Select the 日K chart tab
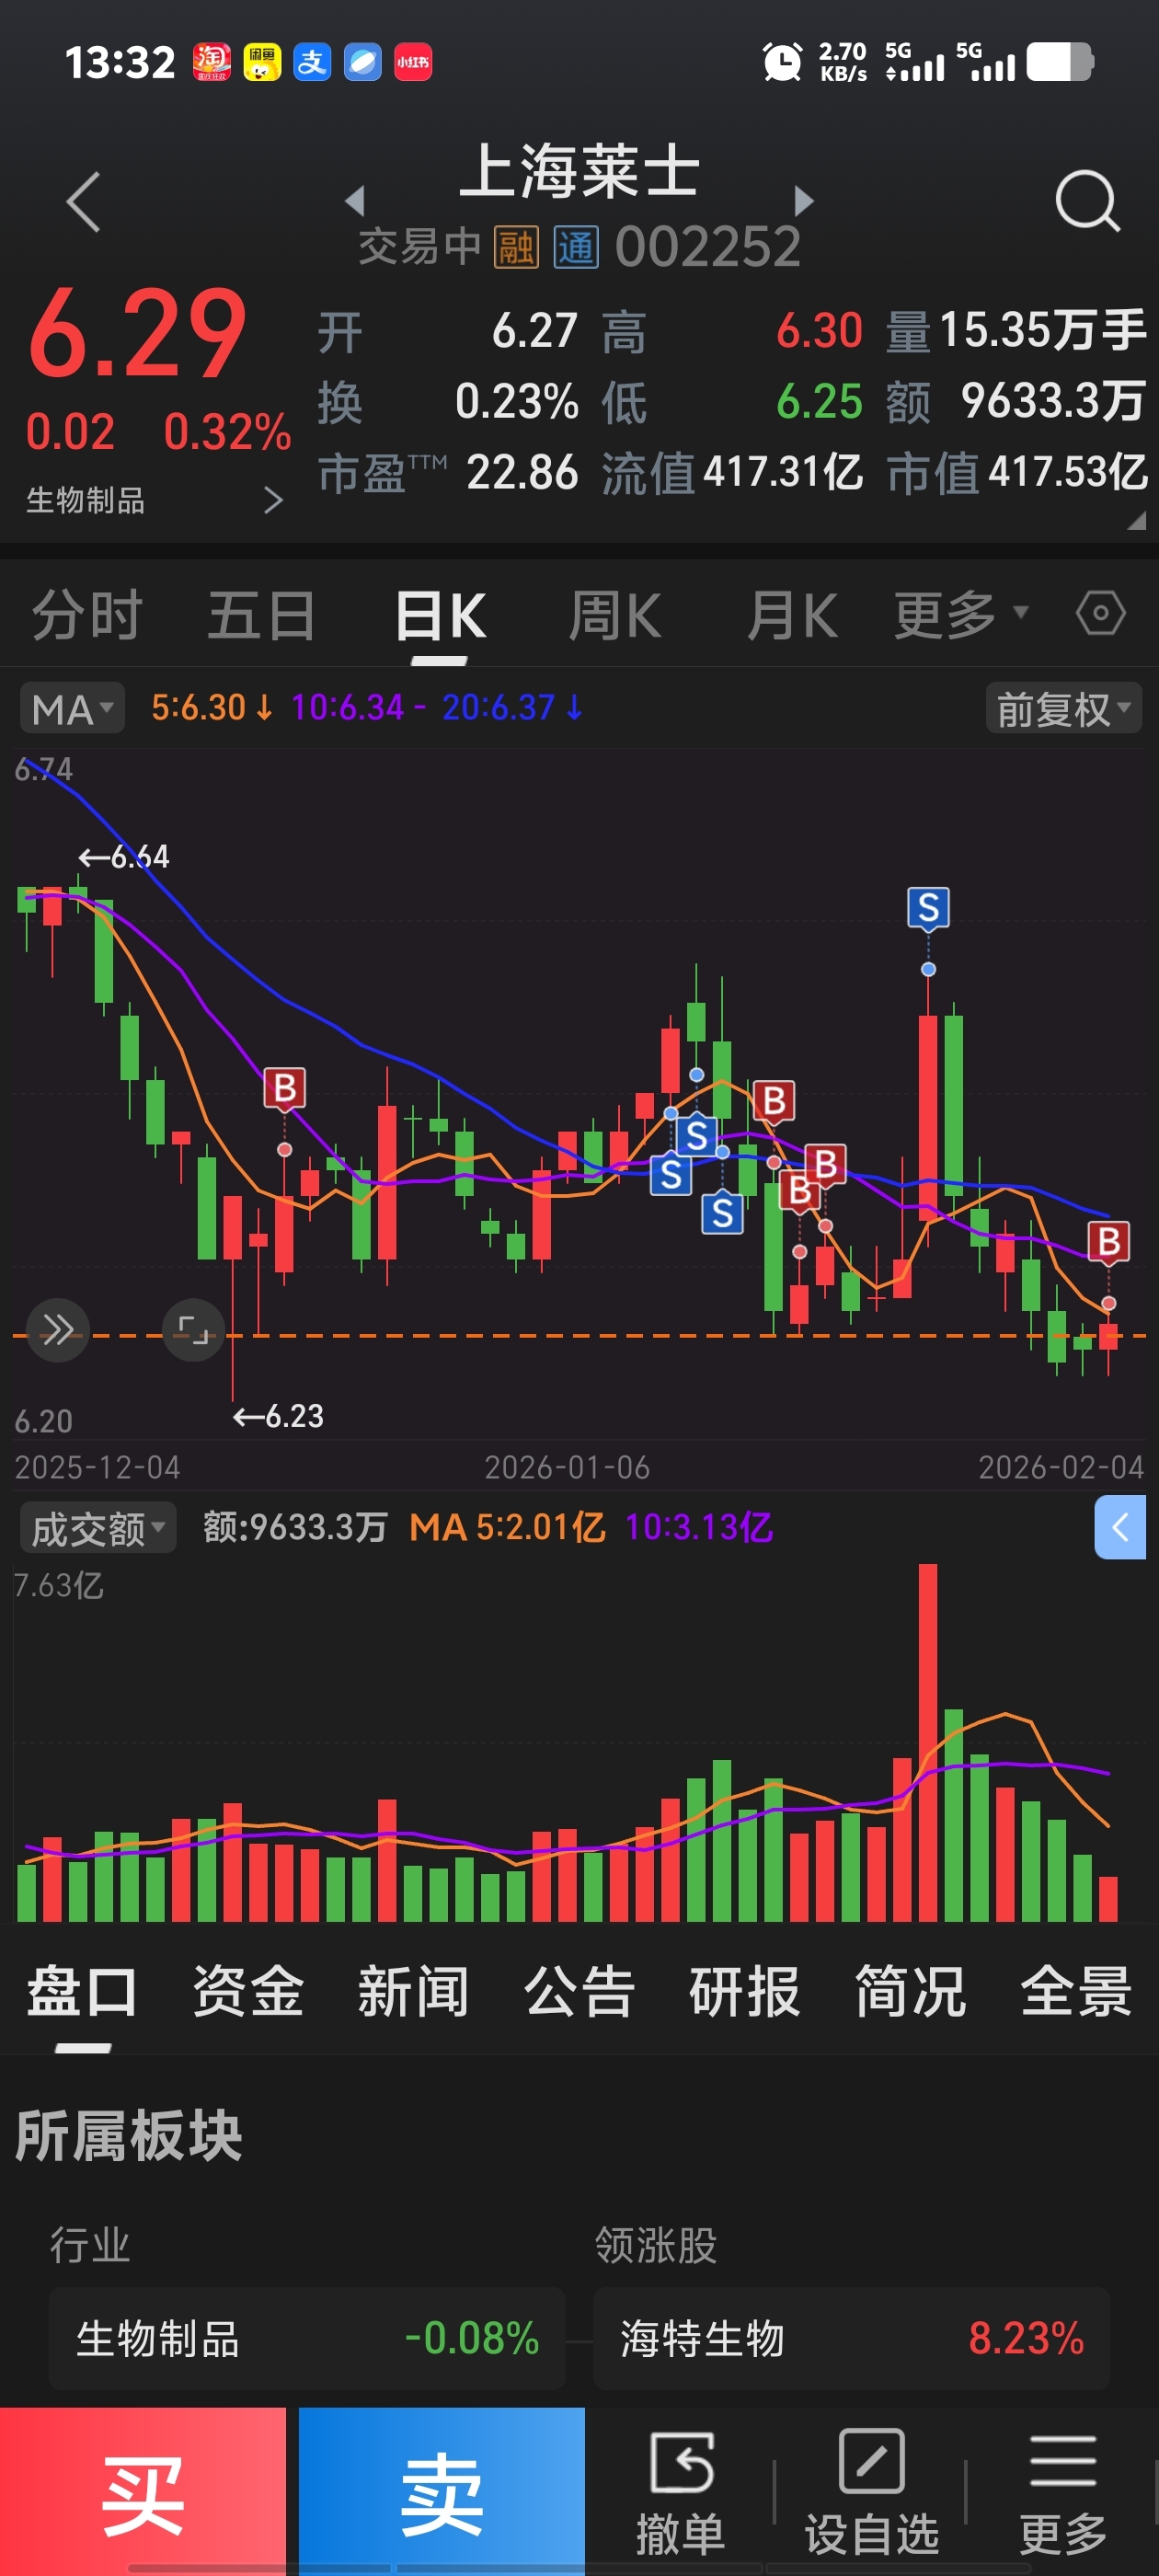The width and height of the screenshot is (1159, 2576). click(x=440, y=614)
